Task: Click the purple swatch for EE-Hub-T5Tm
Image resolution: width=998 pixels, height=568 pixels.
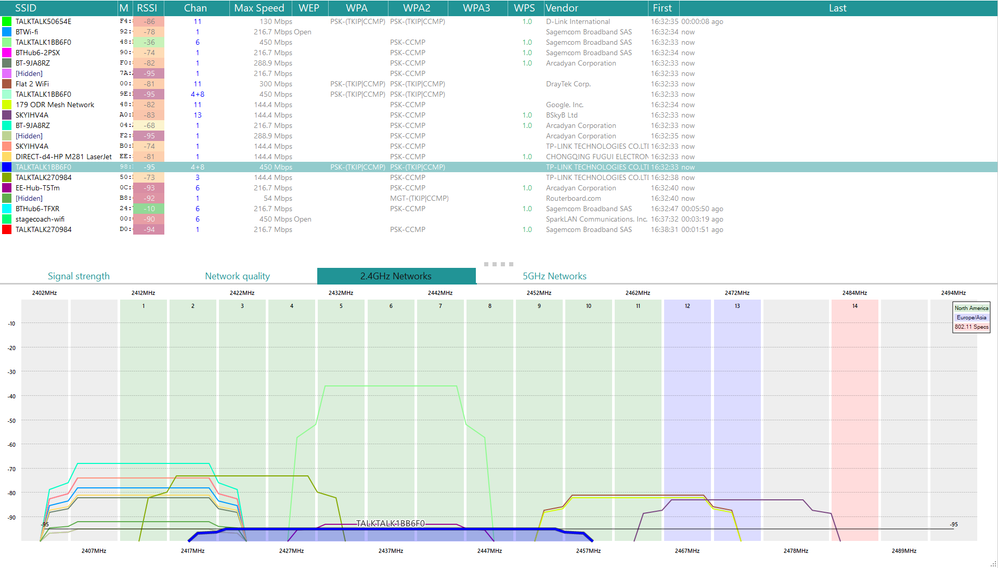Action: [6, 188]
